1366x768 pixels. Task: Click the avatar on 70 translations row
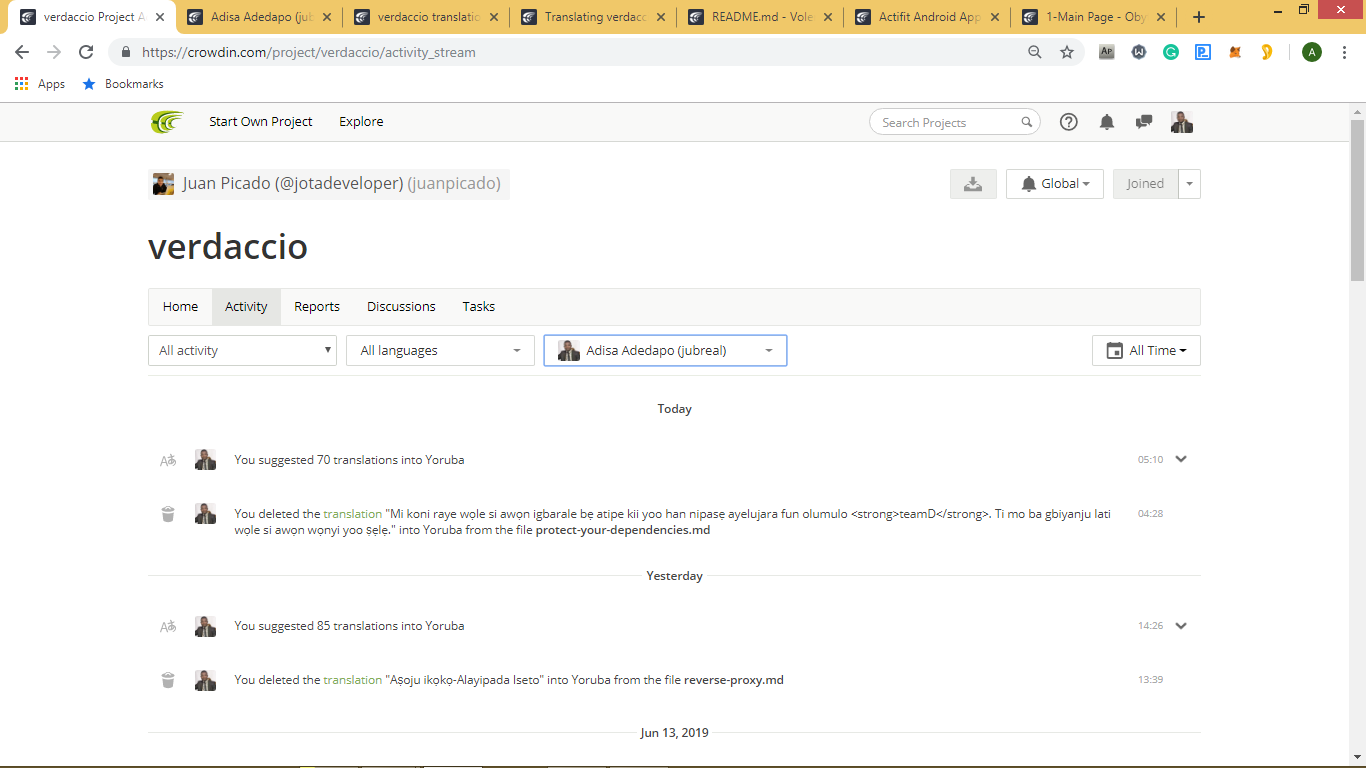tap(205, 460)
